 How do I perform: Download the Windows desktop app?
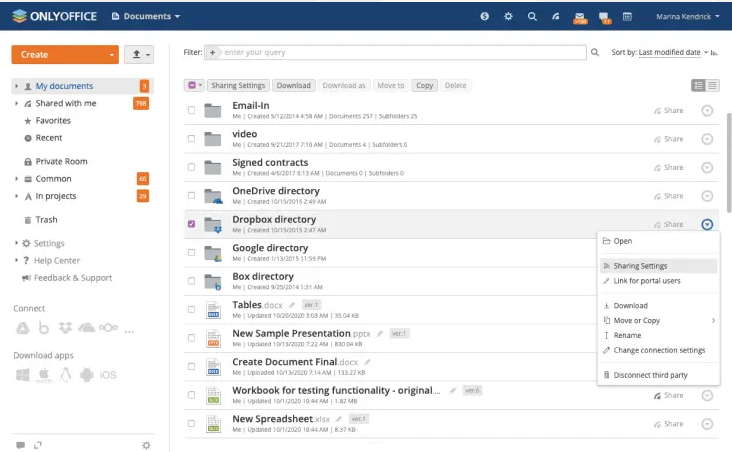[22, 375]
